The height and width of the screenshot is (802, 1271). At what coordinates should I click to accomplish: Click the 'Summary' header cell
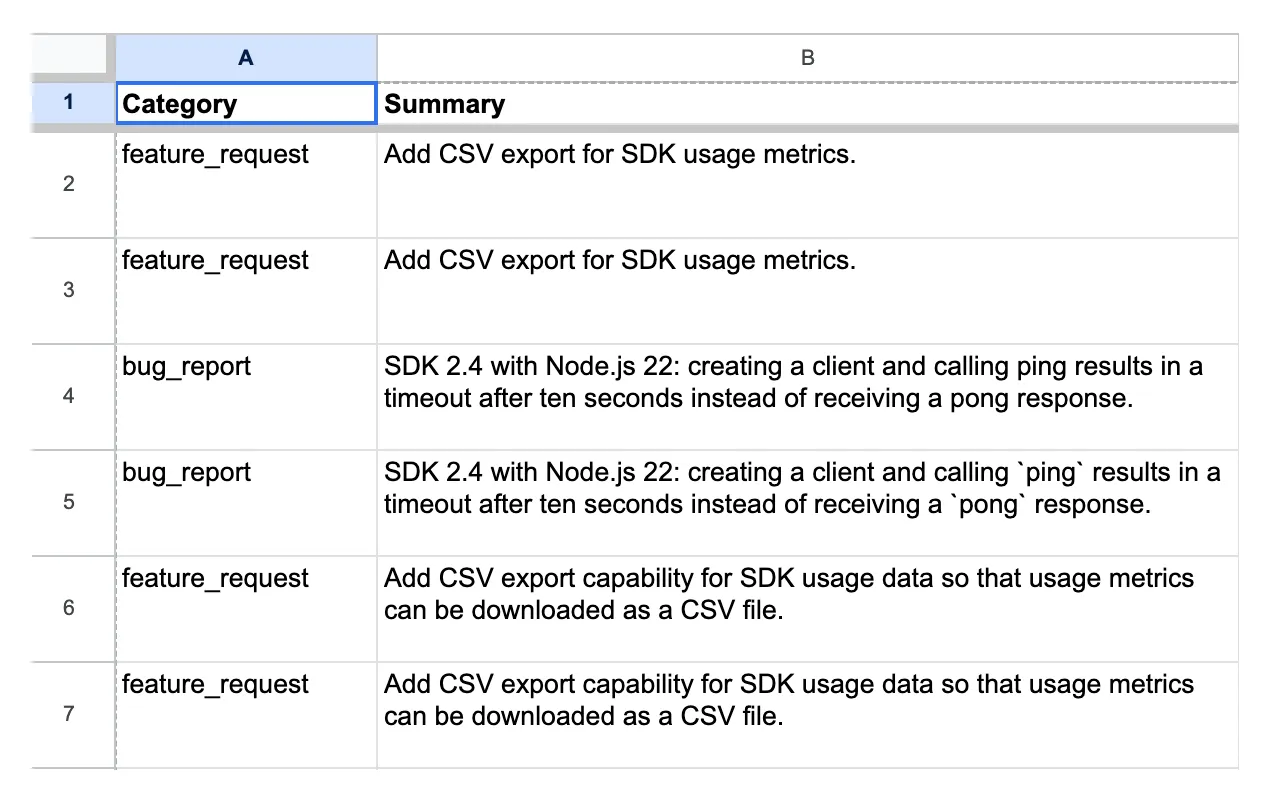[x=808, y=103]
